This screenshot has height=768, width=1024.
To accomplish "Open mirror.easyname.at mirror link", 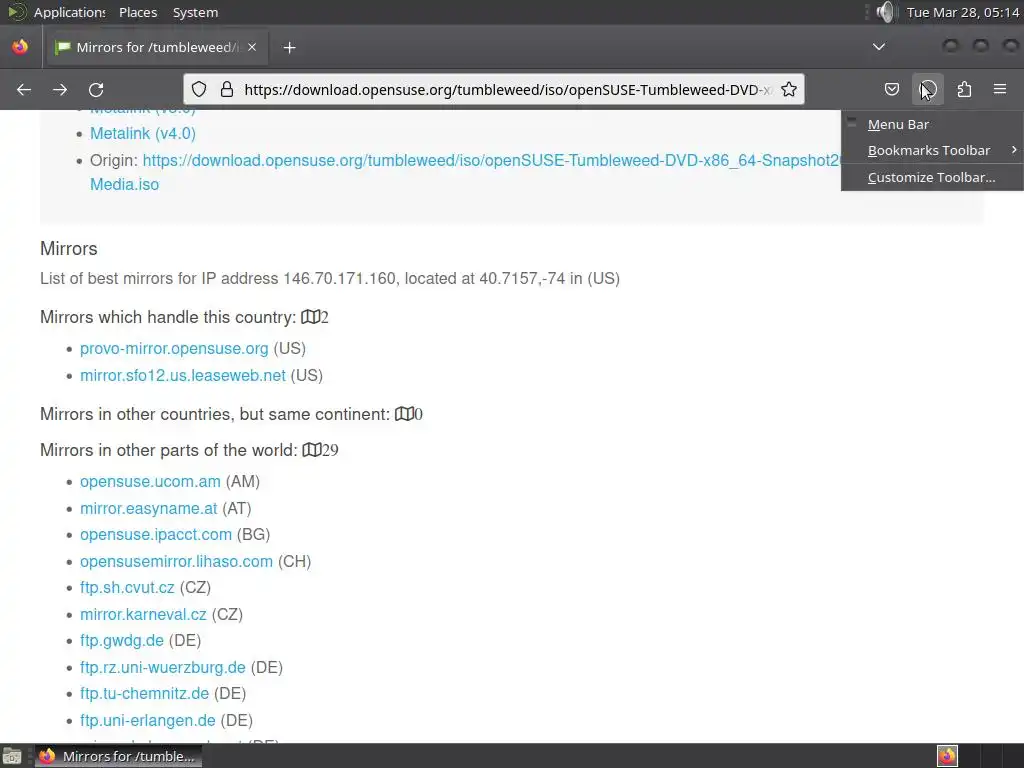I will coord(148,508).
